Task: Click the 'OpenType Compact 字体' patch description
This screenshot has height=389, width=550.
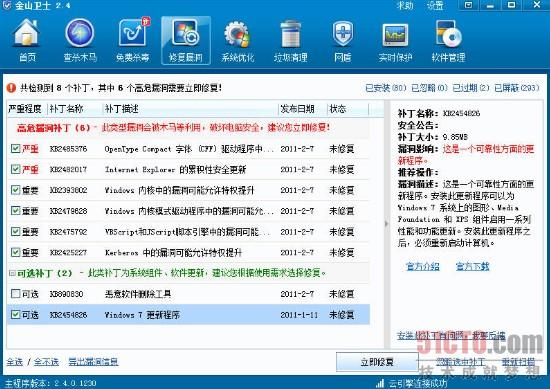Action: 189,149
